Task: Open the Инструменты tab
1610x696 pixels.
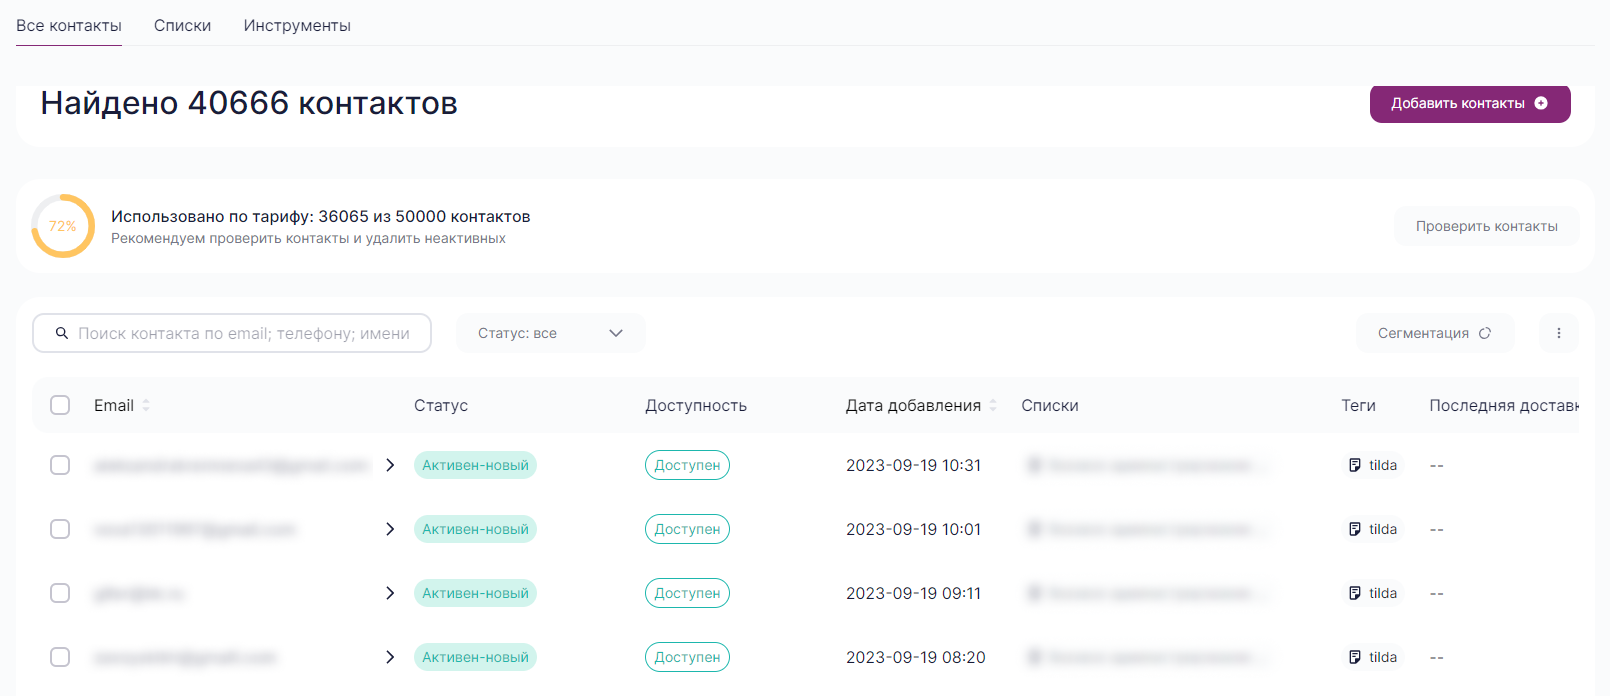Action: (297, 26)
